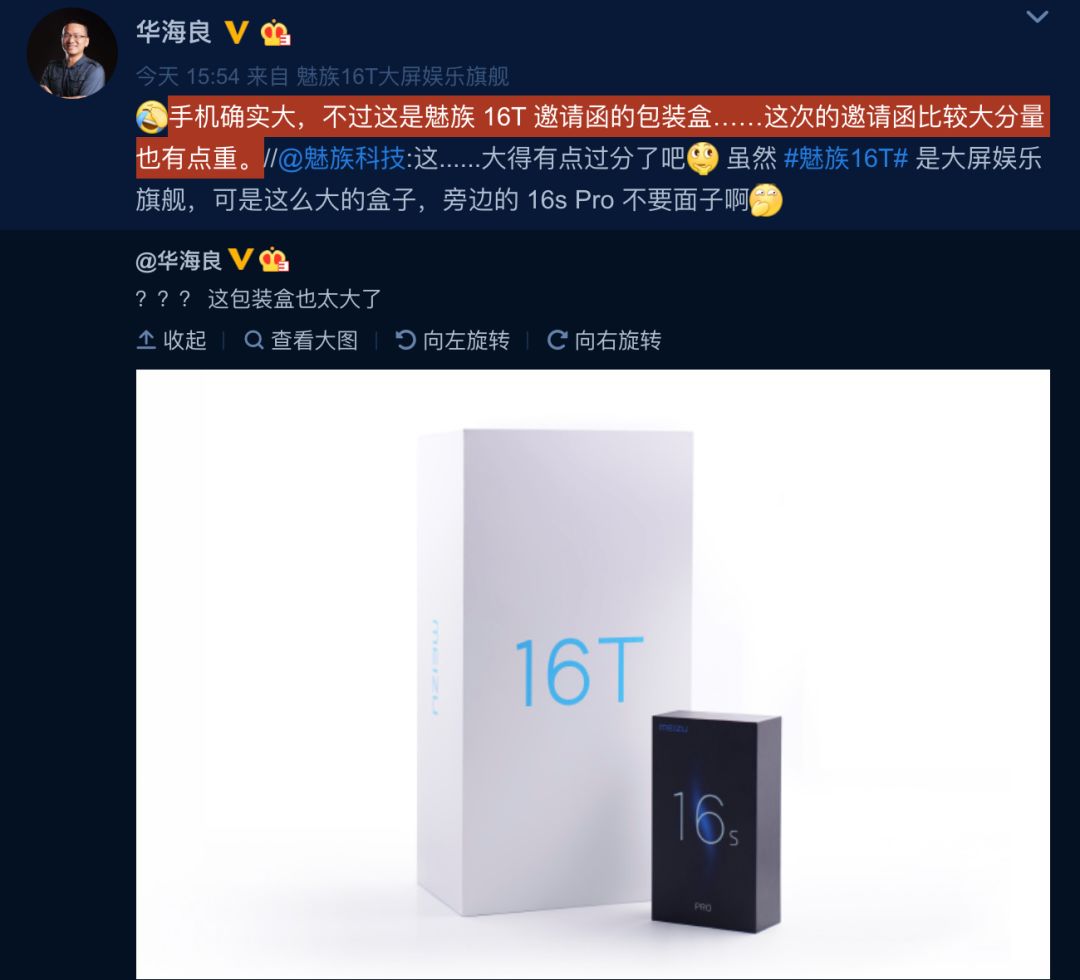Click the crown badge in the reposted post
This screenshot has height=980, width=1080.
point(273,260)
